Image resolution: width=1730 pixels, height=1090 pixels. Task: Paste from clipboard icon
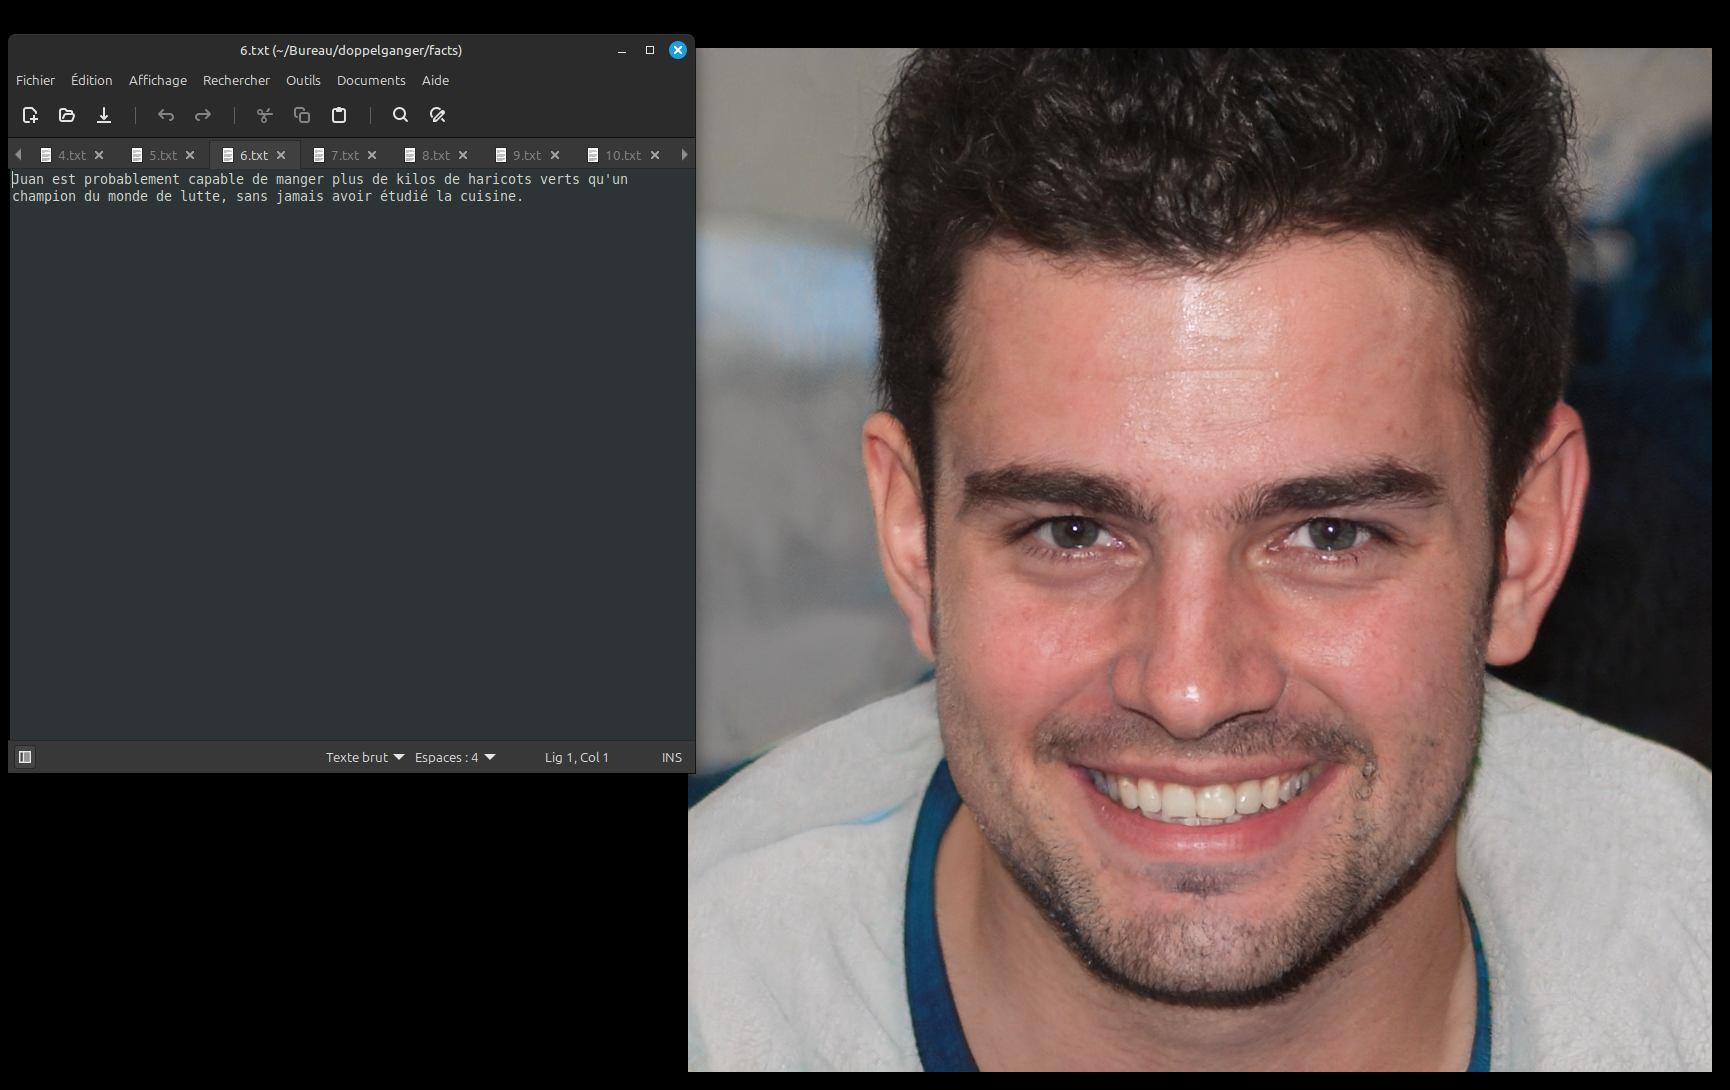[x=339, y=115]
